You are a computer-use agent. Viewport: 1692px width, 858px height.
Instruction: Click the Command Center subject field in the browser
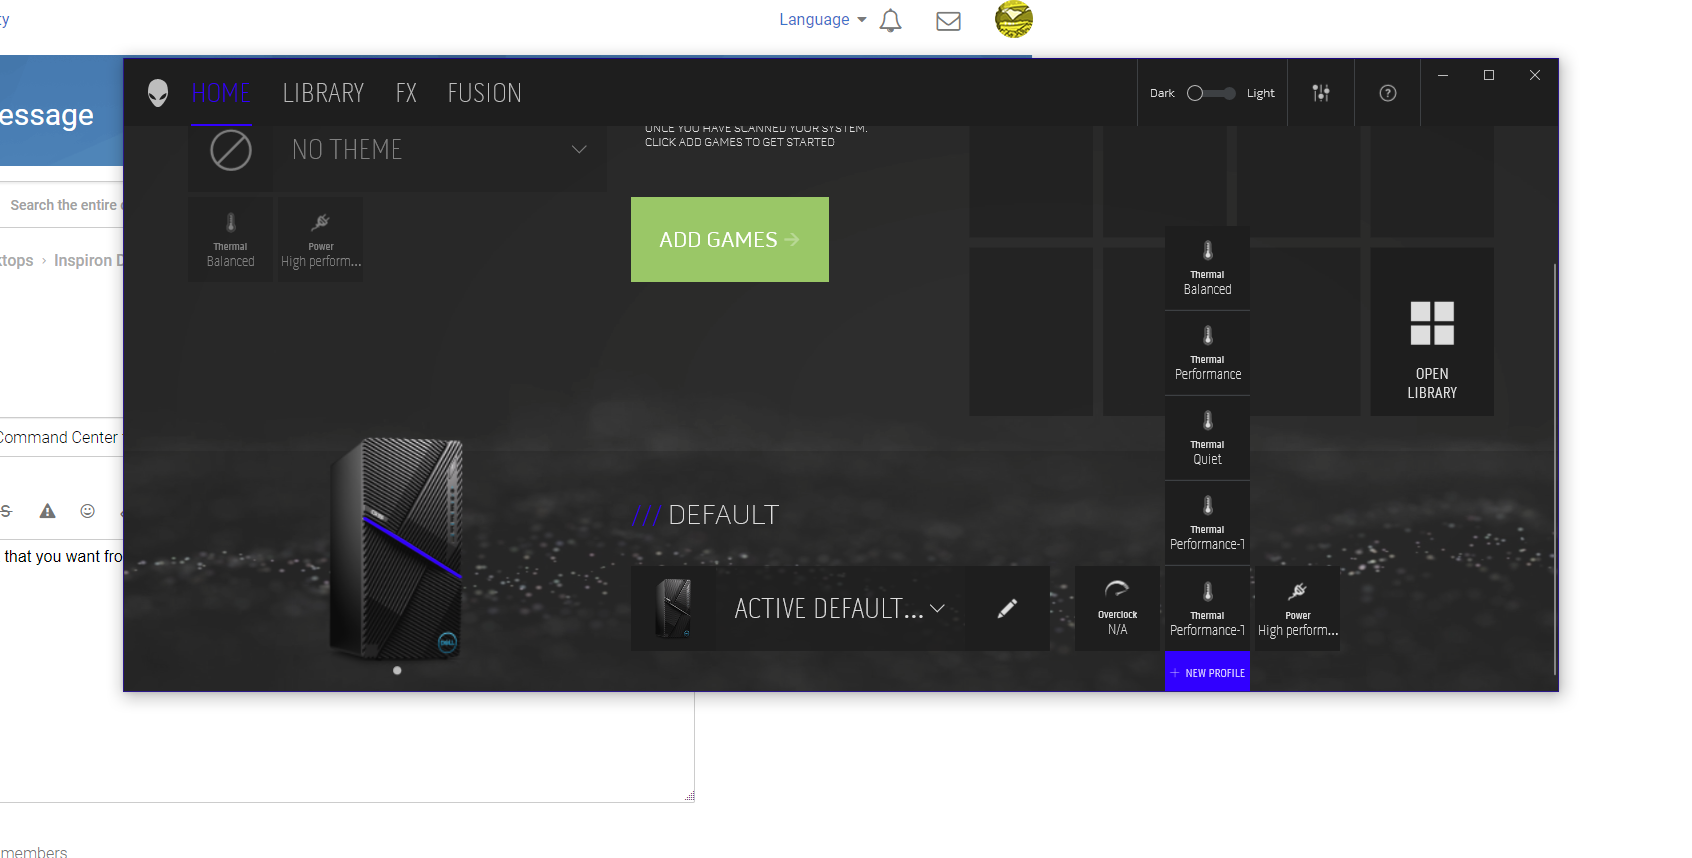(x=61, y=437)
